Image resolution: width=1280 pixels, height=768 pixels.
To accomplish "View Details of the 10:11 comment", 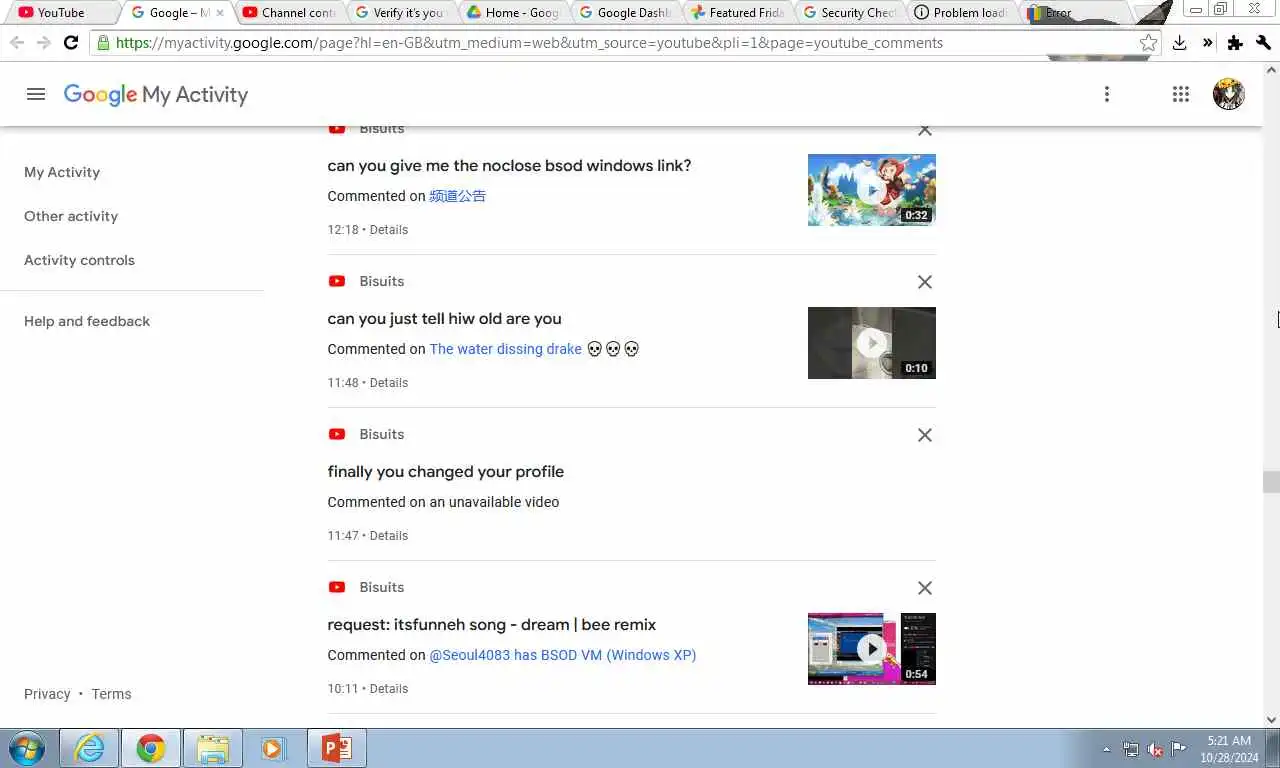I will tap(389, 689).
